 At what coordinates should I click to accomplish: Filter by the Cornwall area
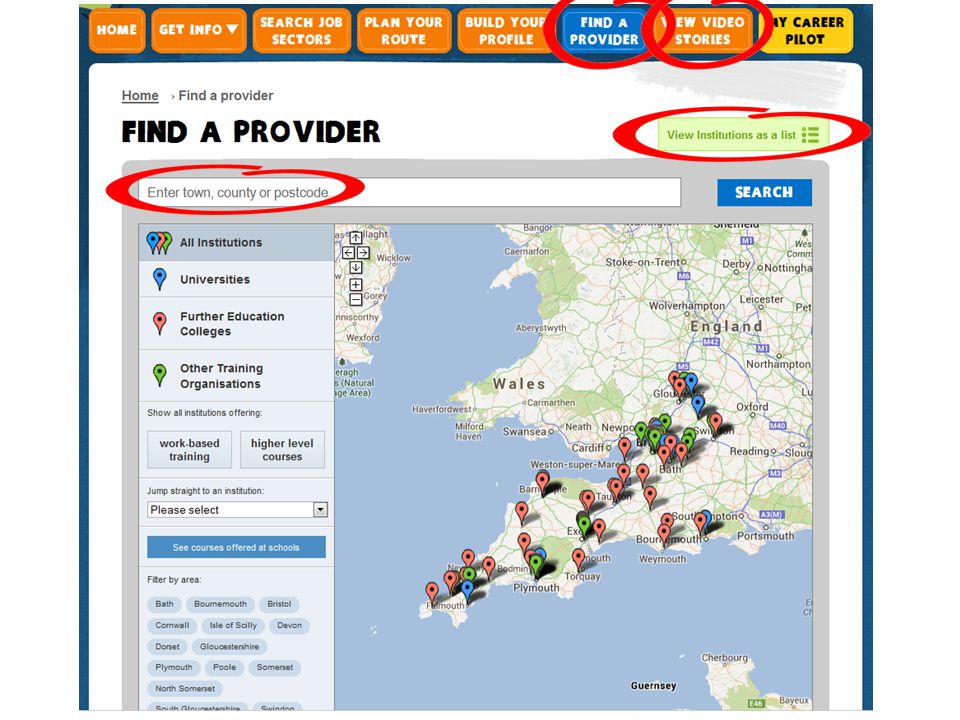172,626
